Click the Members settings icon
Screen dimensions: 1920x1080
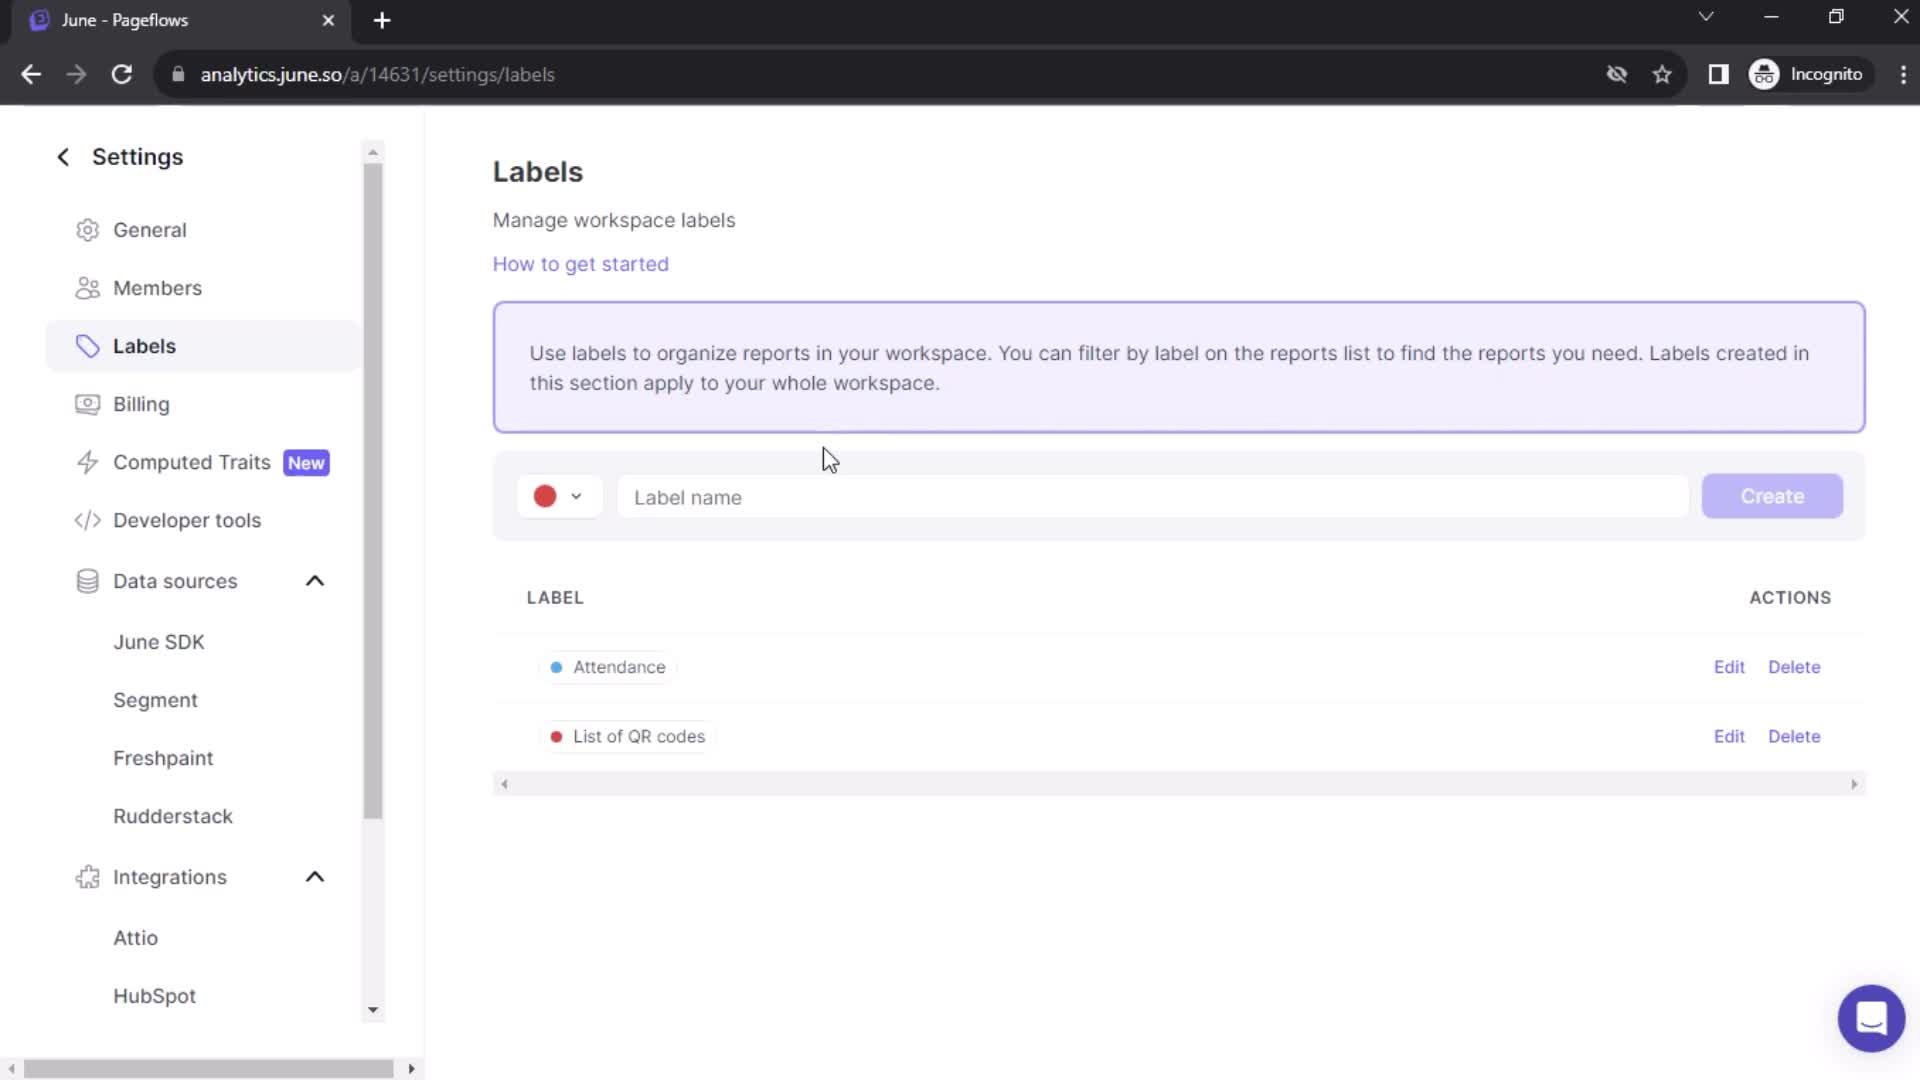87,287
